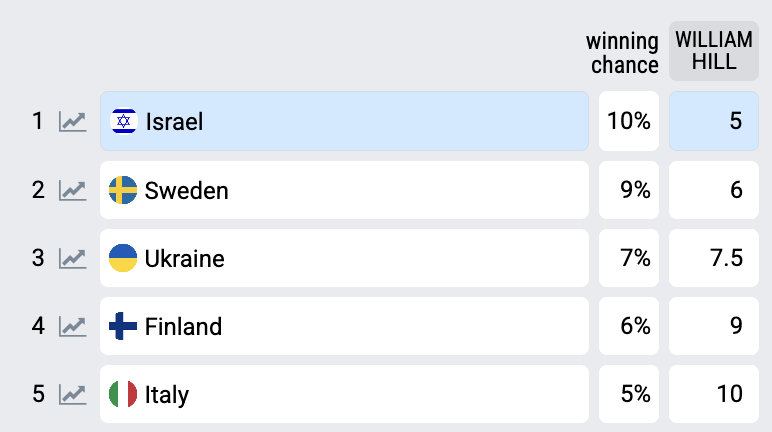Pick William Hill odds 9 for Finland
Image resolution: width=772 pixels, height=432 pixels.
coord(714,326)
